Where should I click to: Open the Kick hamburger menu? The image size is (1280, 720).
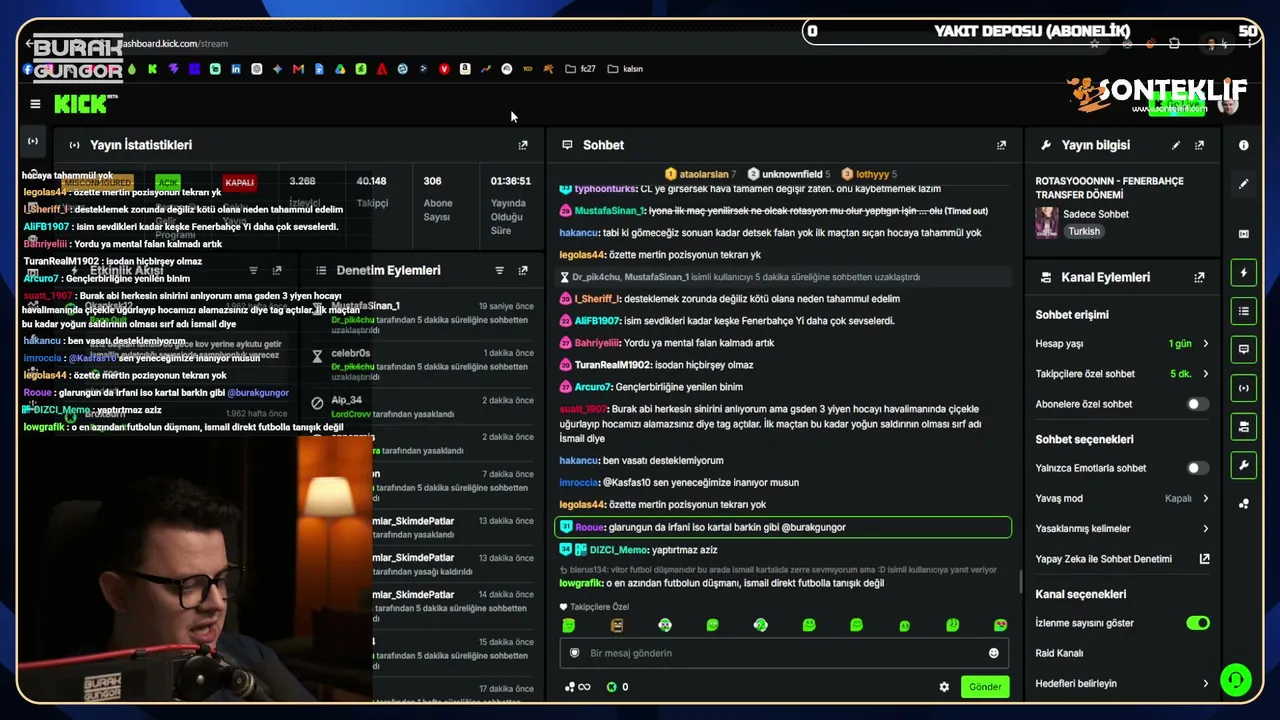pos(35,104)
